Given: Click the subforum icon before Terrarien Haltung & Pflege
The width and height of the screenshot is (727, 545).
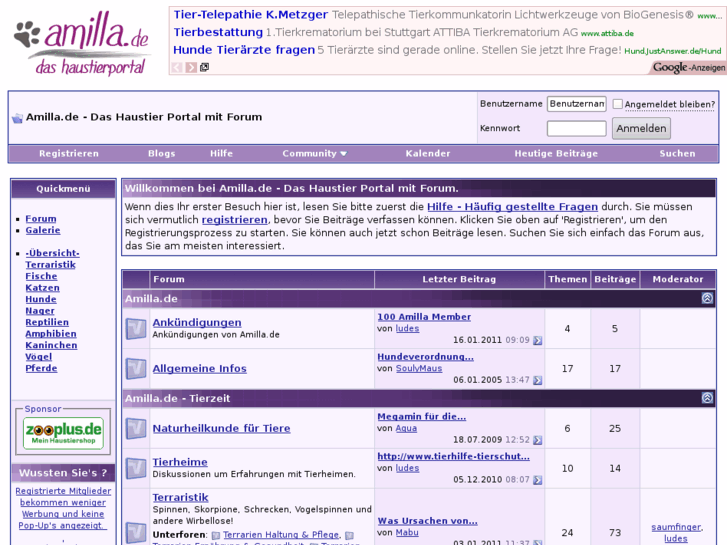Looking at the screenshot, I should pyautogui.click(x=216, y=535).
